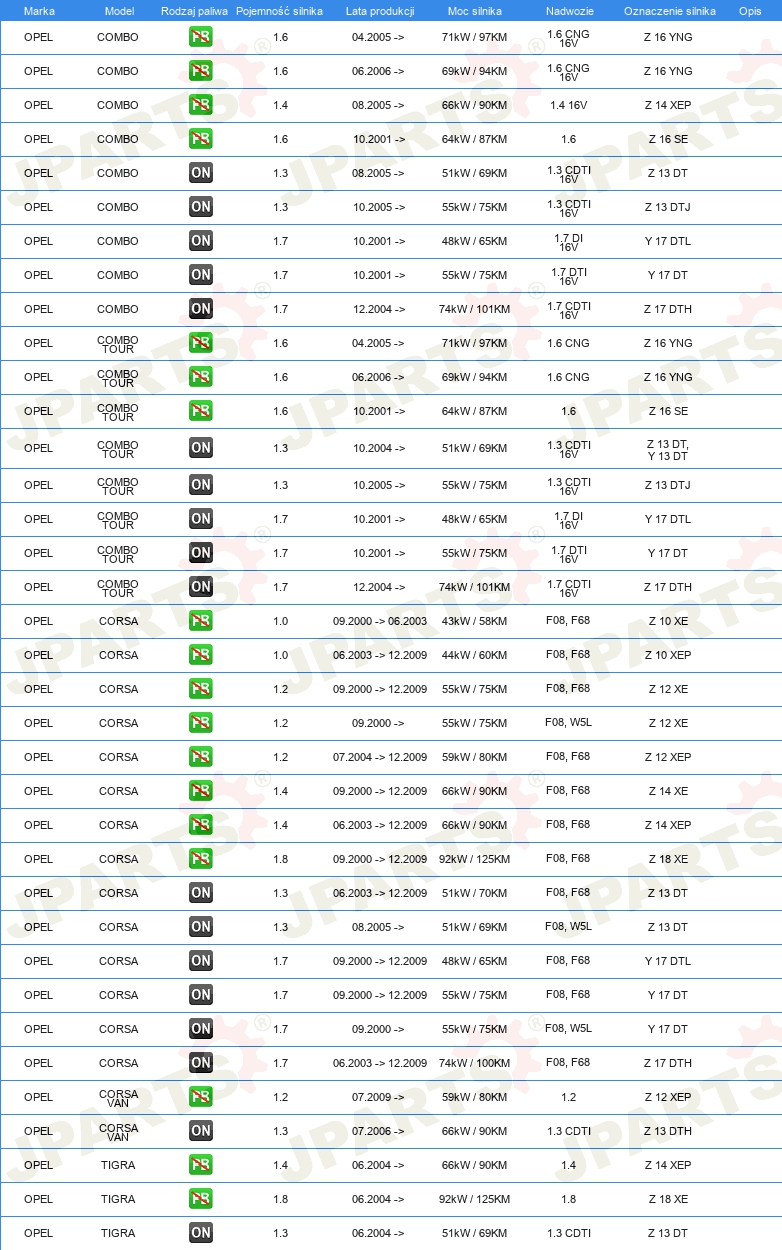The image size is (782, 1250).
Task: Click the Opis column header
Action: click(750, 11)
